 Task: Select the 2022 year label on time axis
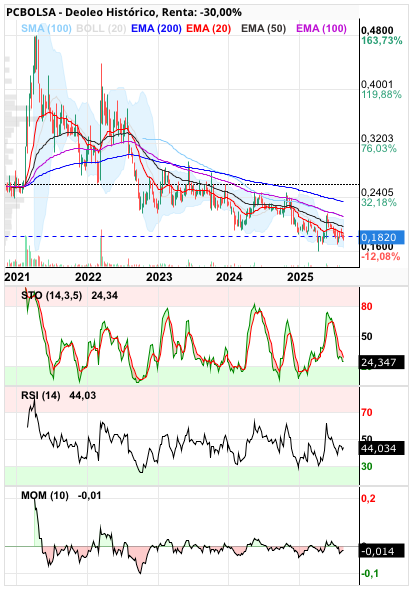[88, 277]
